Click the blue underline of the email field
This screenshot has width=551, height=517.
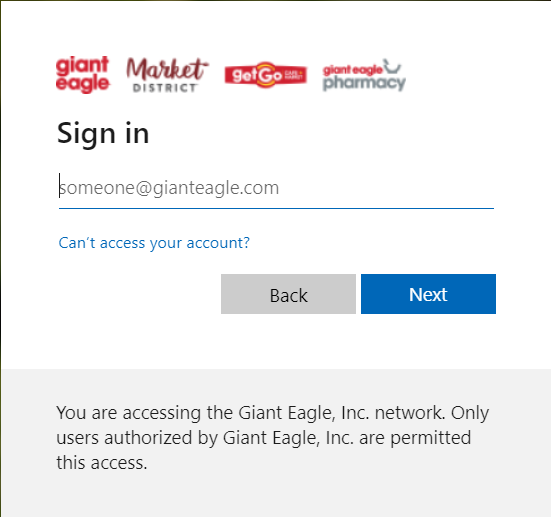(276, 208)
